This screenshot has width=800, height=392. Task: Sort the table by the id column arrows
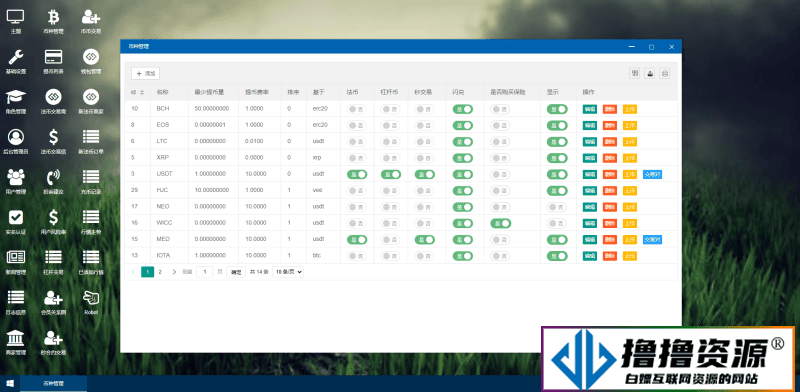point(142,92)
